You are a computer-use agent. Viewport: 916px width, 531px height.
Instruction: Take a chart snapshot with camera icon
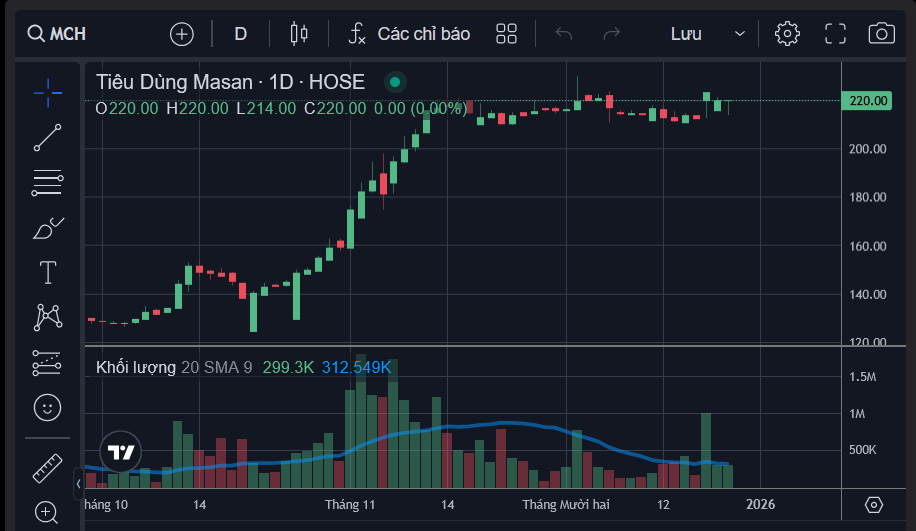click(x=881, y=34)
